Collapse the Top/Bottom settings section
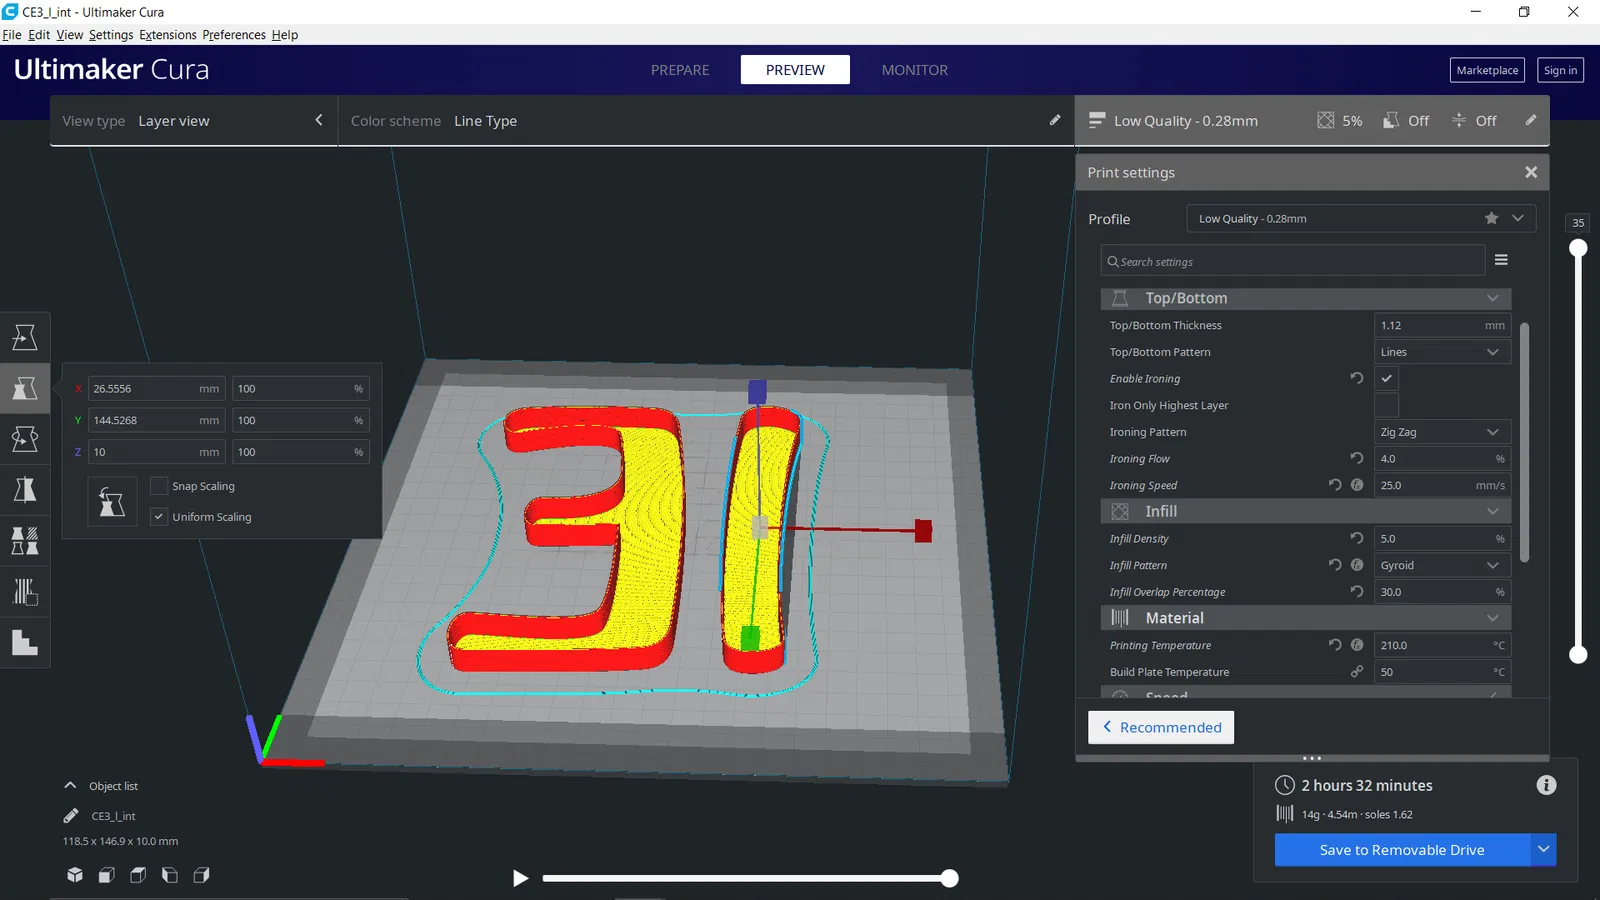This screenshot has width=1600, height=900. pyautogui.click(x=1306, y=298)
